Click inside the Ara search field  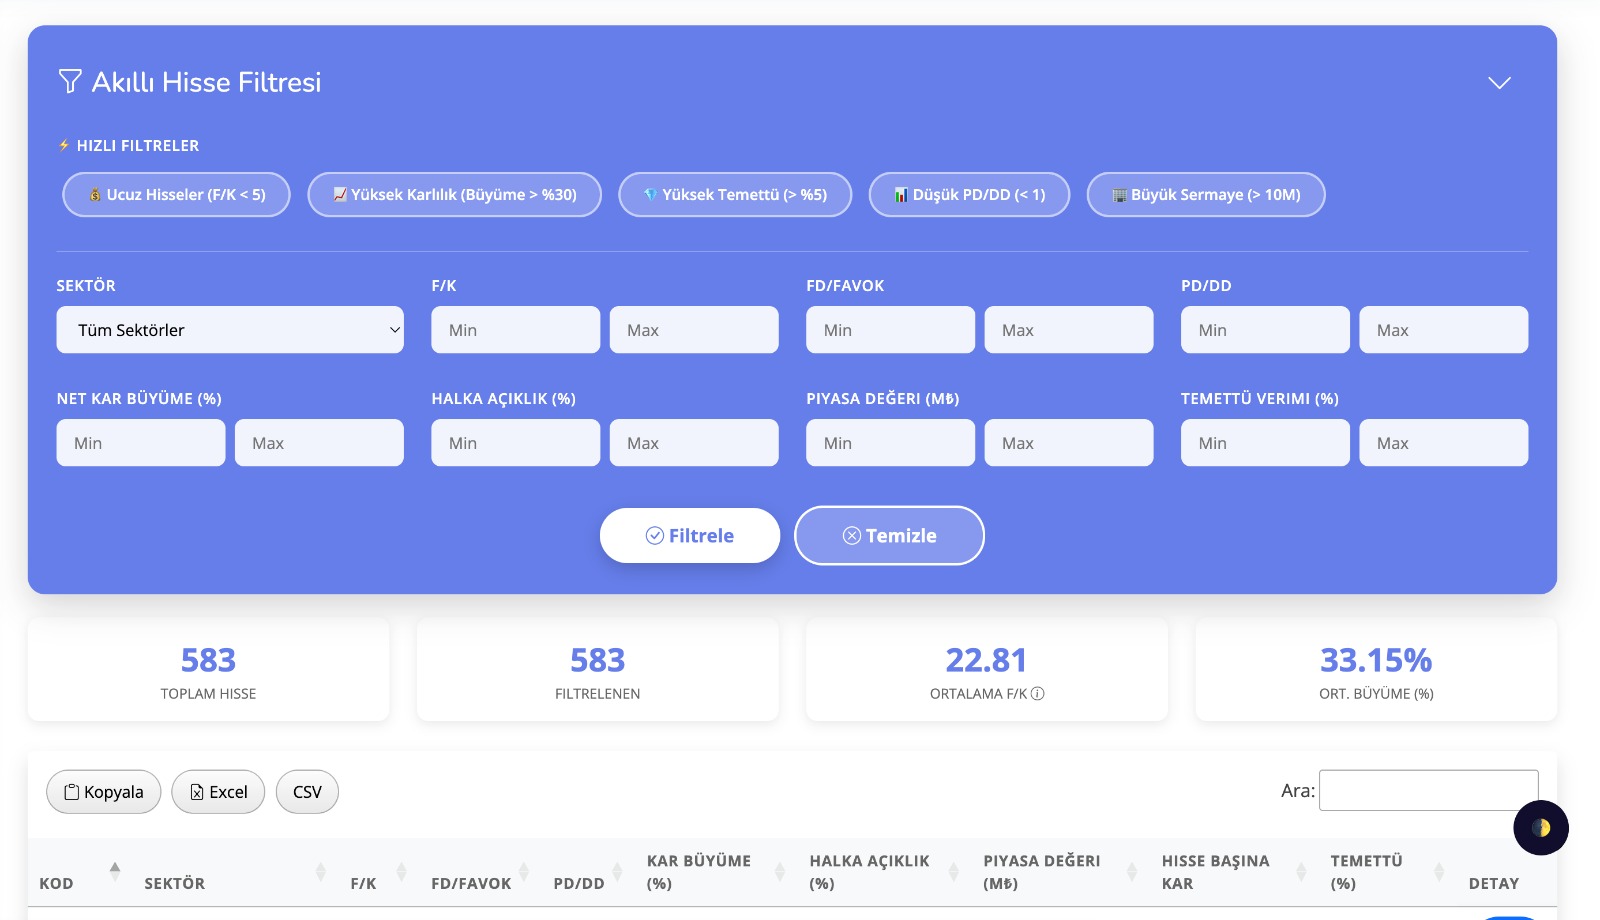click(1428, 790)
